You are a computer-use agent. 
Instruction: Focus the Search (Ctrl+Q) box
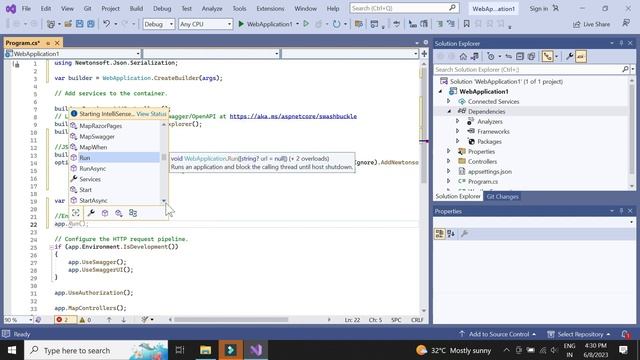pos(404,8)
